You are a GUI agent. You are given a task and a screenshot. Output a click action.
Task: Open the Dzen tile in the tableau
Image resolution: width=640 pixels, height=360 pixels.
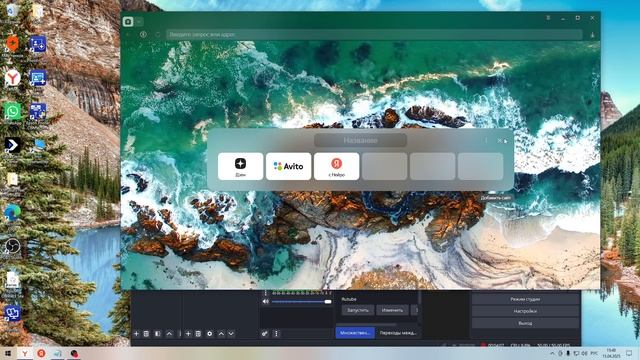240,166
